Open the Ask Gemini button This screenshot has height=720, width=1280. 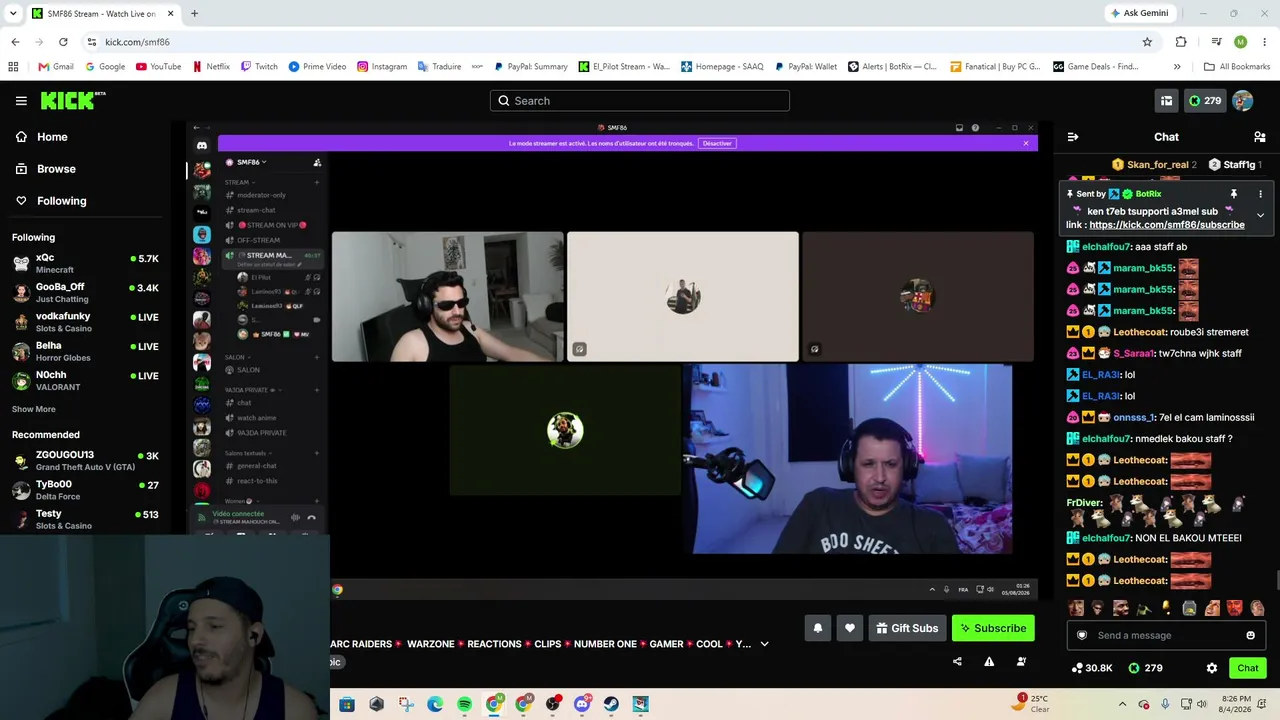point(1139,13)
